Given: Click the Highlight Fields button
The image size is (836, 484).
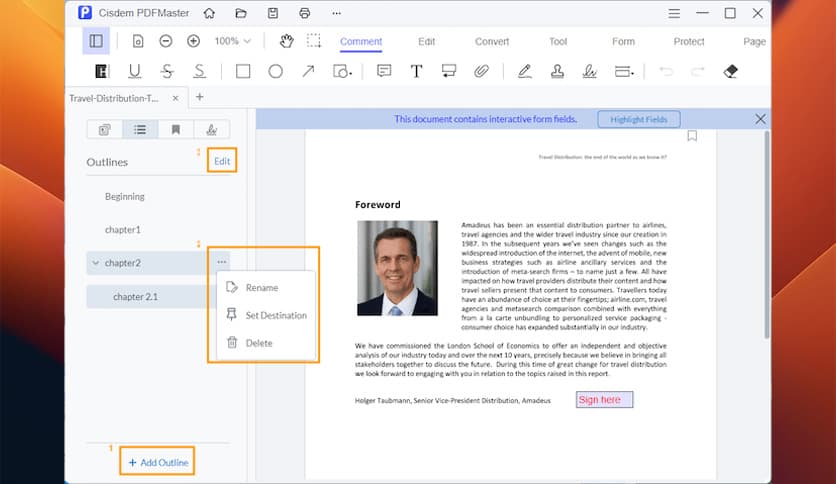Looking at the screenshot, I should point(639,119).
